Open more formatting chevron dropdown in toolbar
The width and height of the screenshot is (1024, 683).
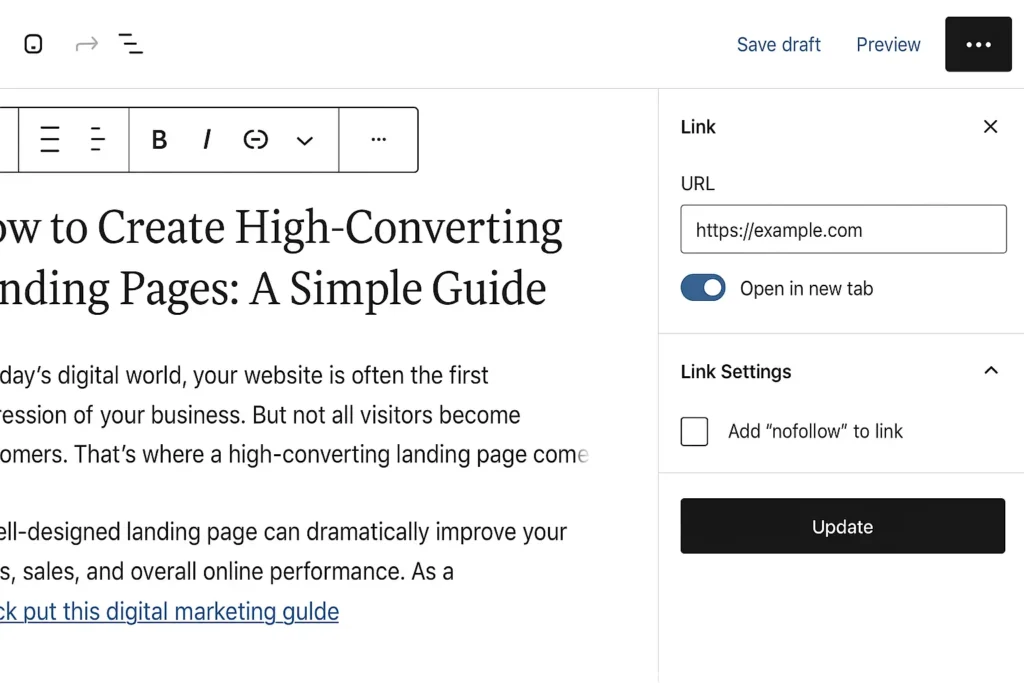(305, 140)
